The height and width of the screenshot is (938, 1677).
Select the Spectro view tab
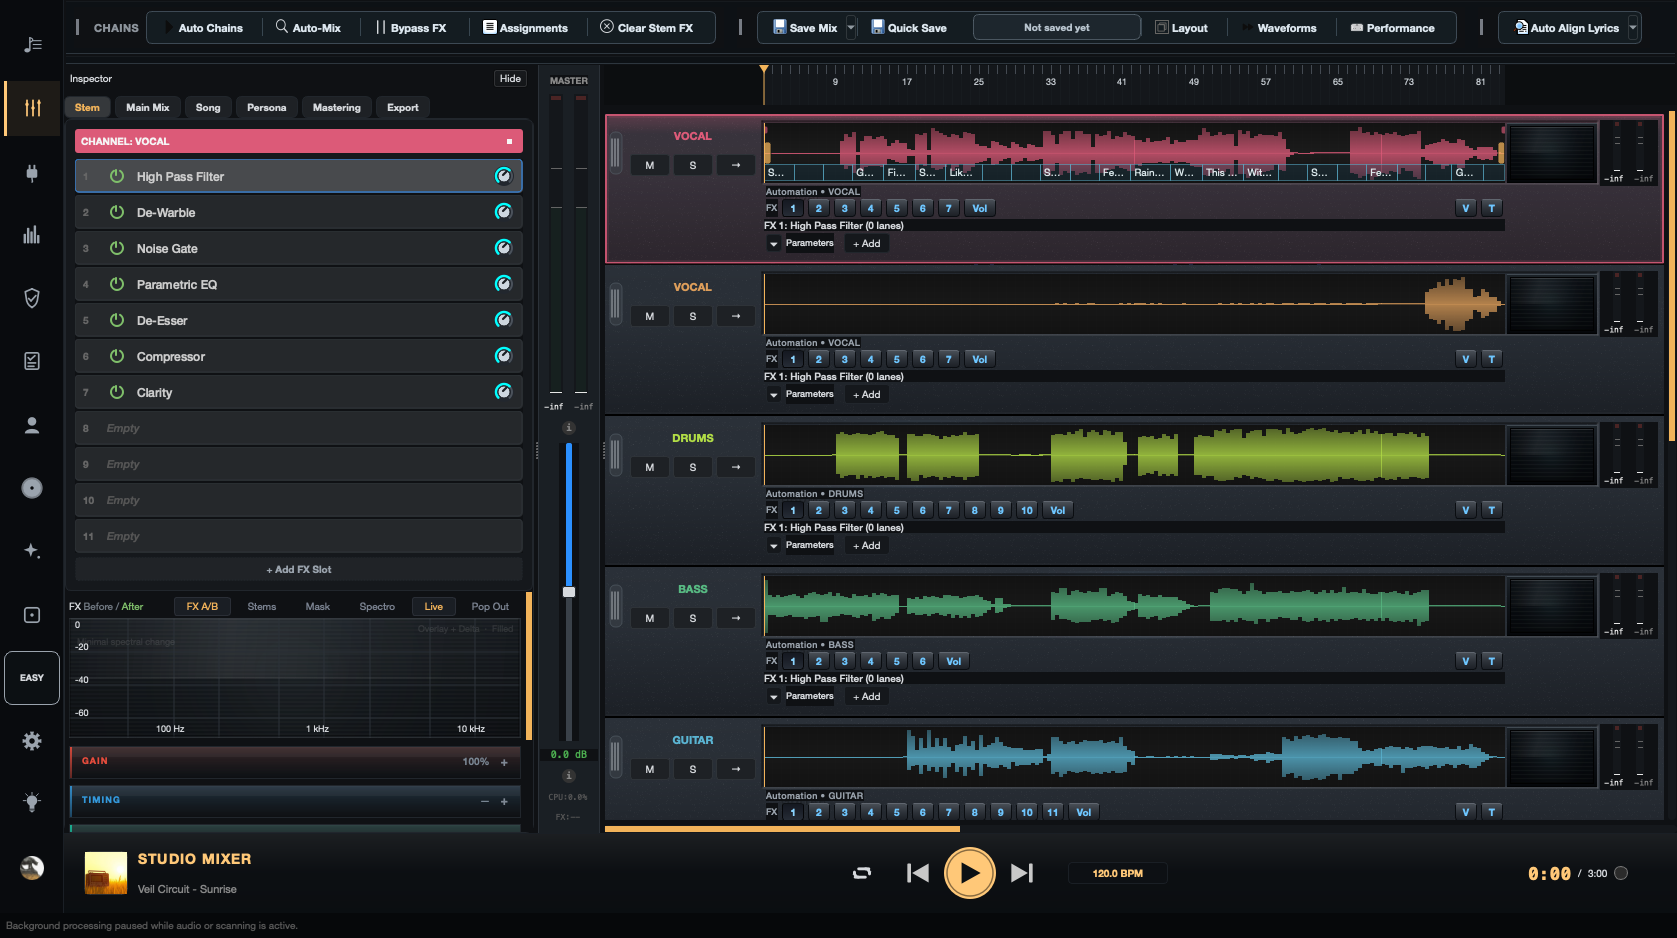point(377,606)
